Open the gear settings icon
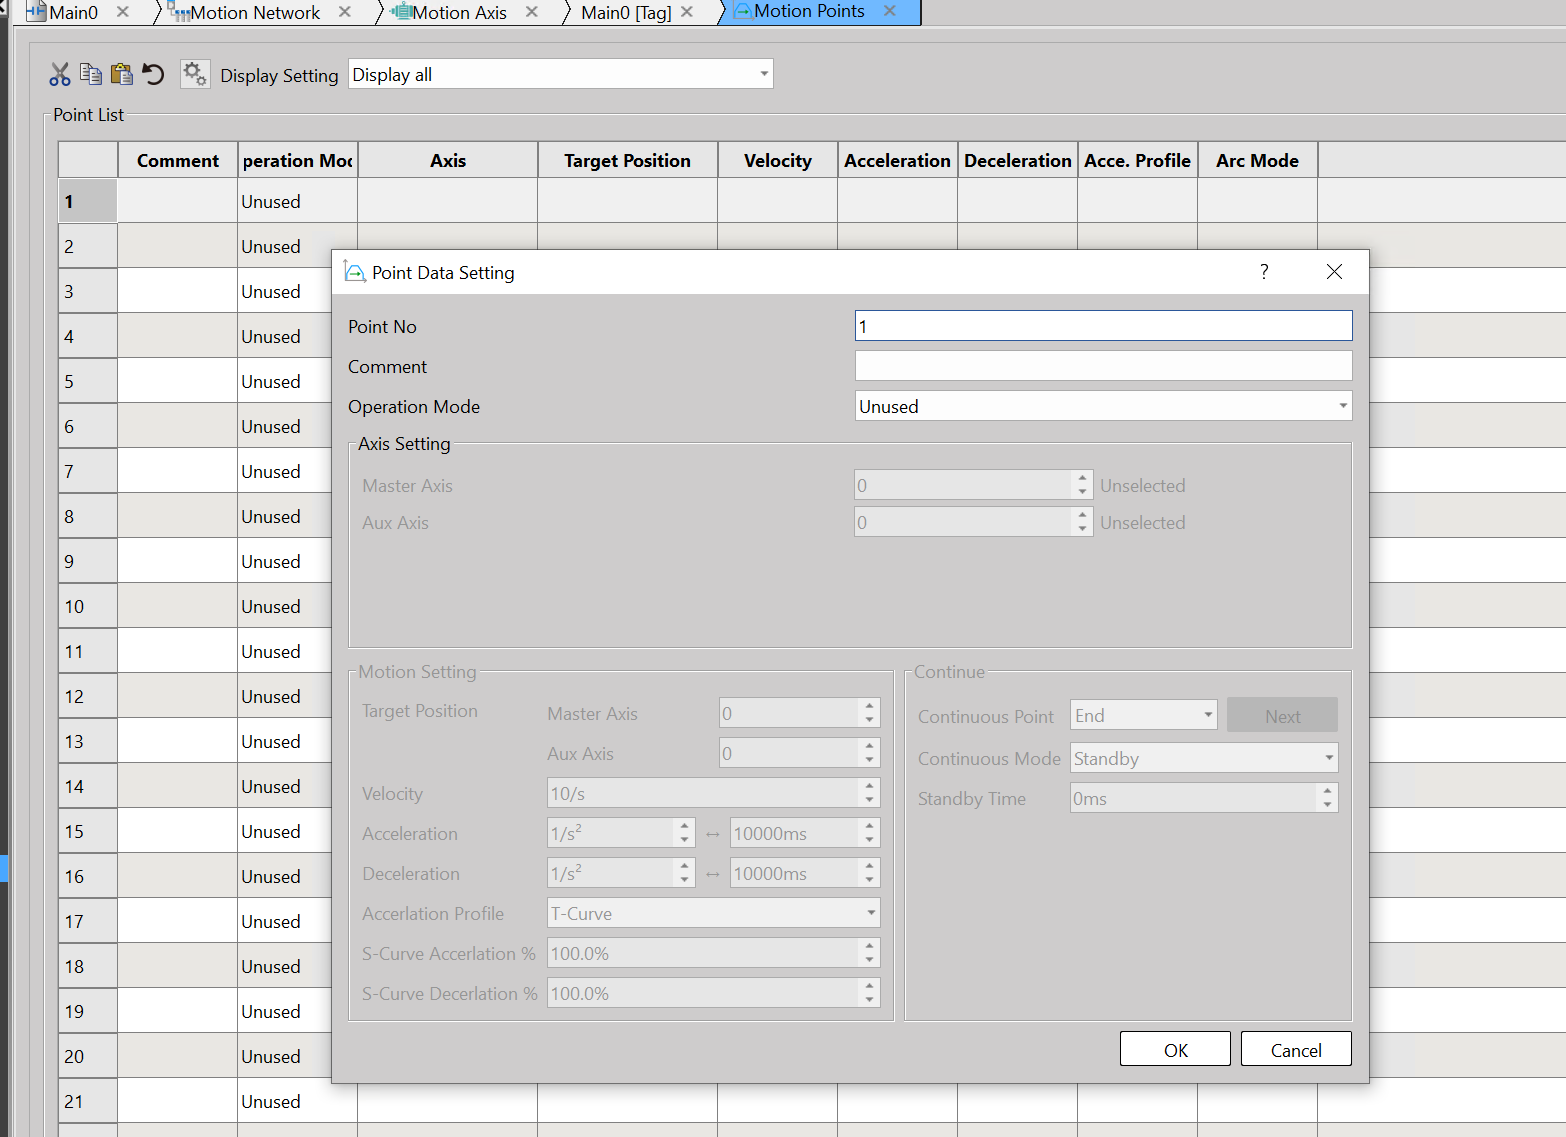This screenshot has height=1137, width=1566. pyautogui.click(x=194, y=75)
